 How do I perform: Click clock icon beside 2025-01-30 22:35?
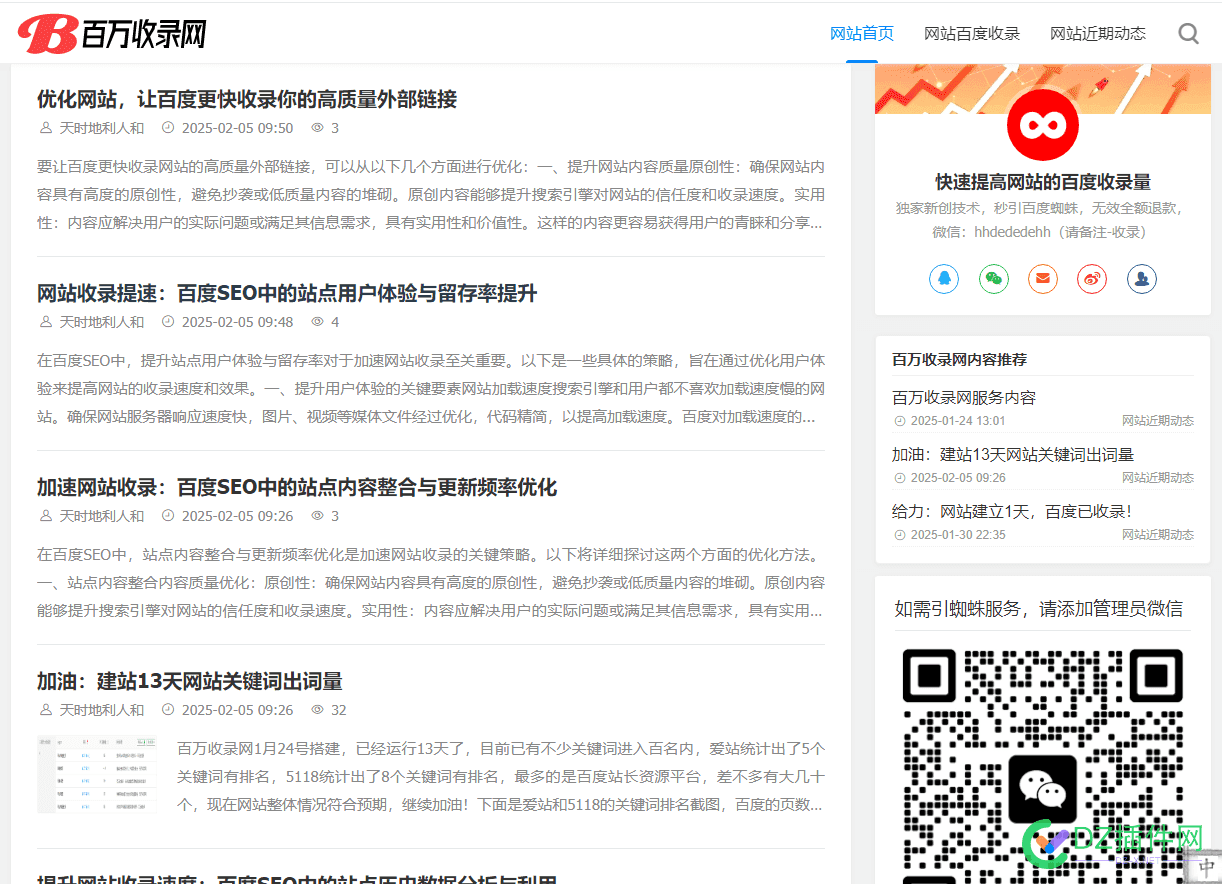[899, 535]
